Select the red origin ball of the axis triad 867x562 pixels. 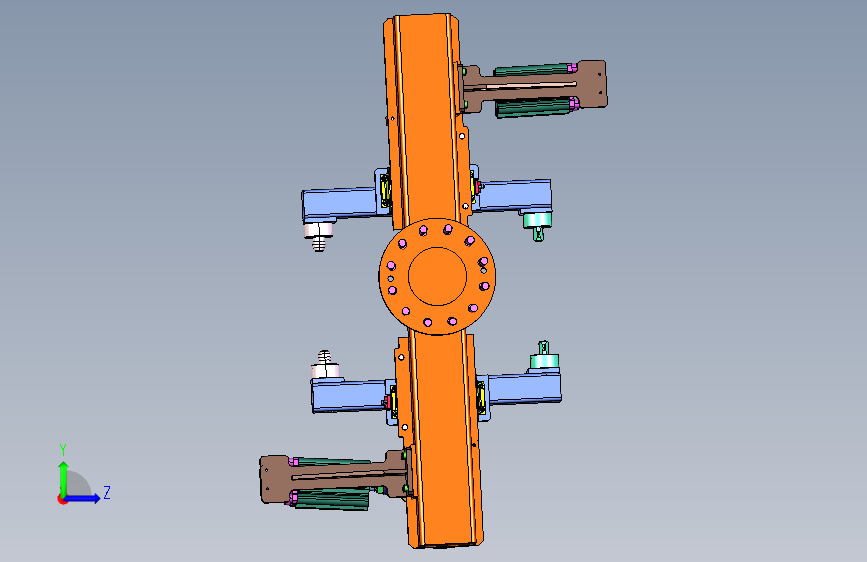(x=62, y=499)
